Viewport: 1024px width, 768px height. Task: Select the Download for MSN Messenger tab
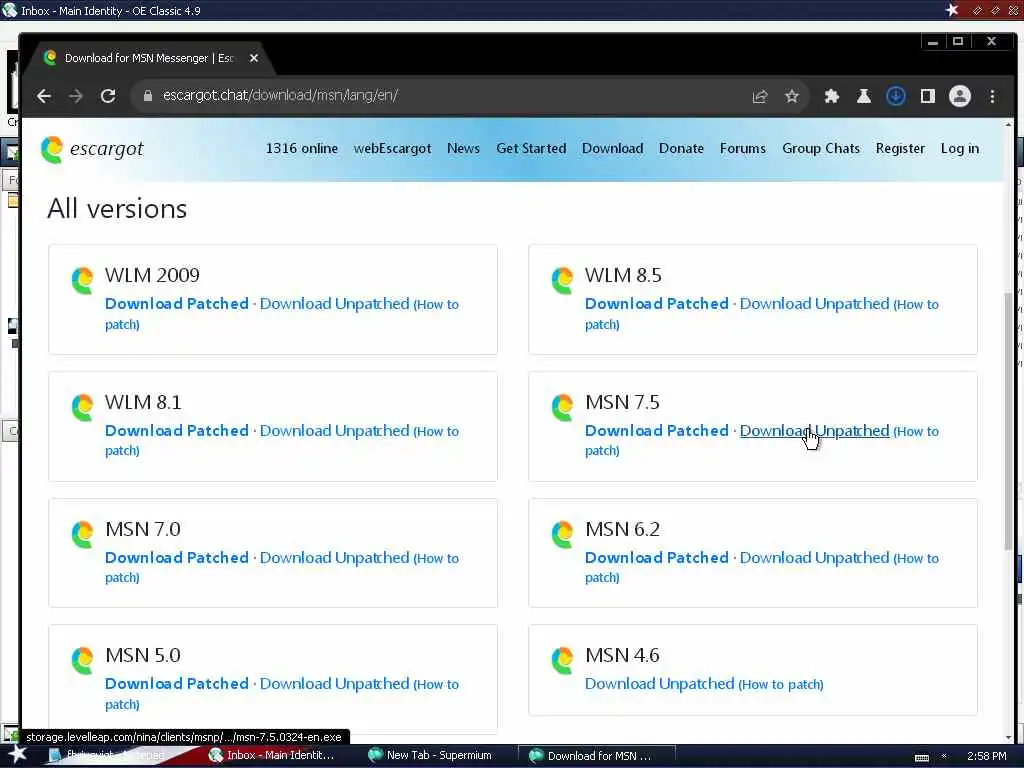point(147,58)
